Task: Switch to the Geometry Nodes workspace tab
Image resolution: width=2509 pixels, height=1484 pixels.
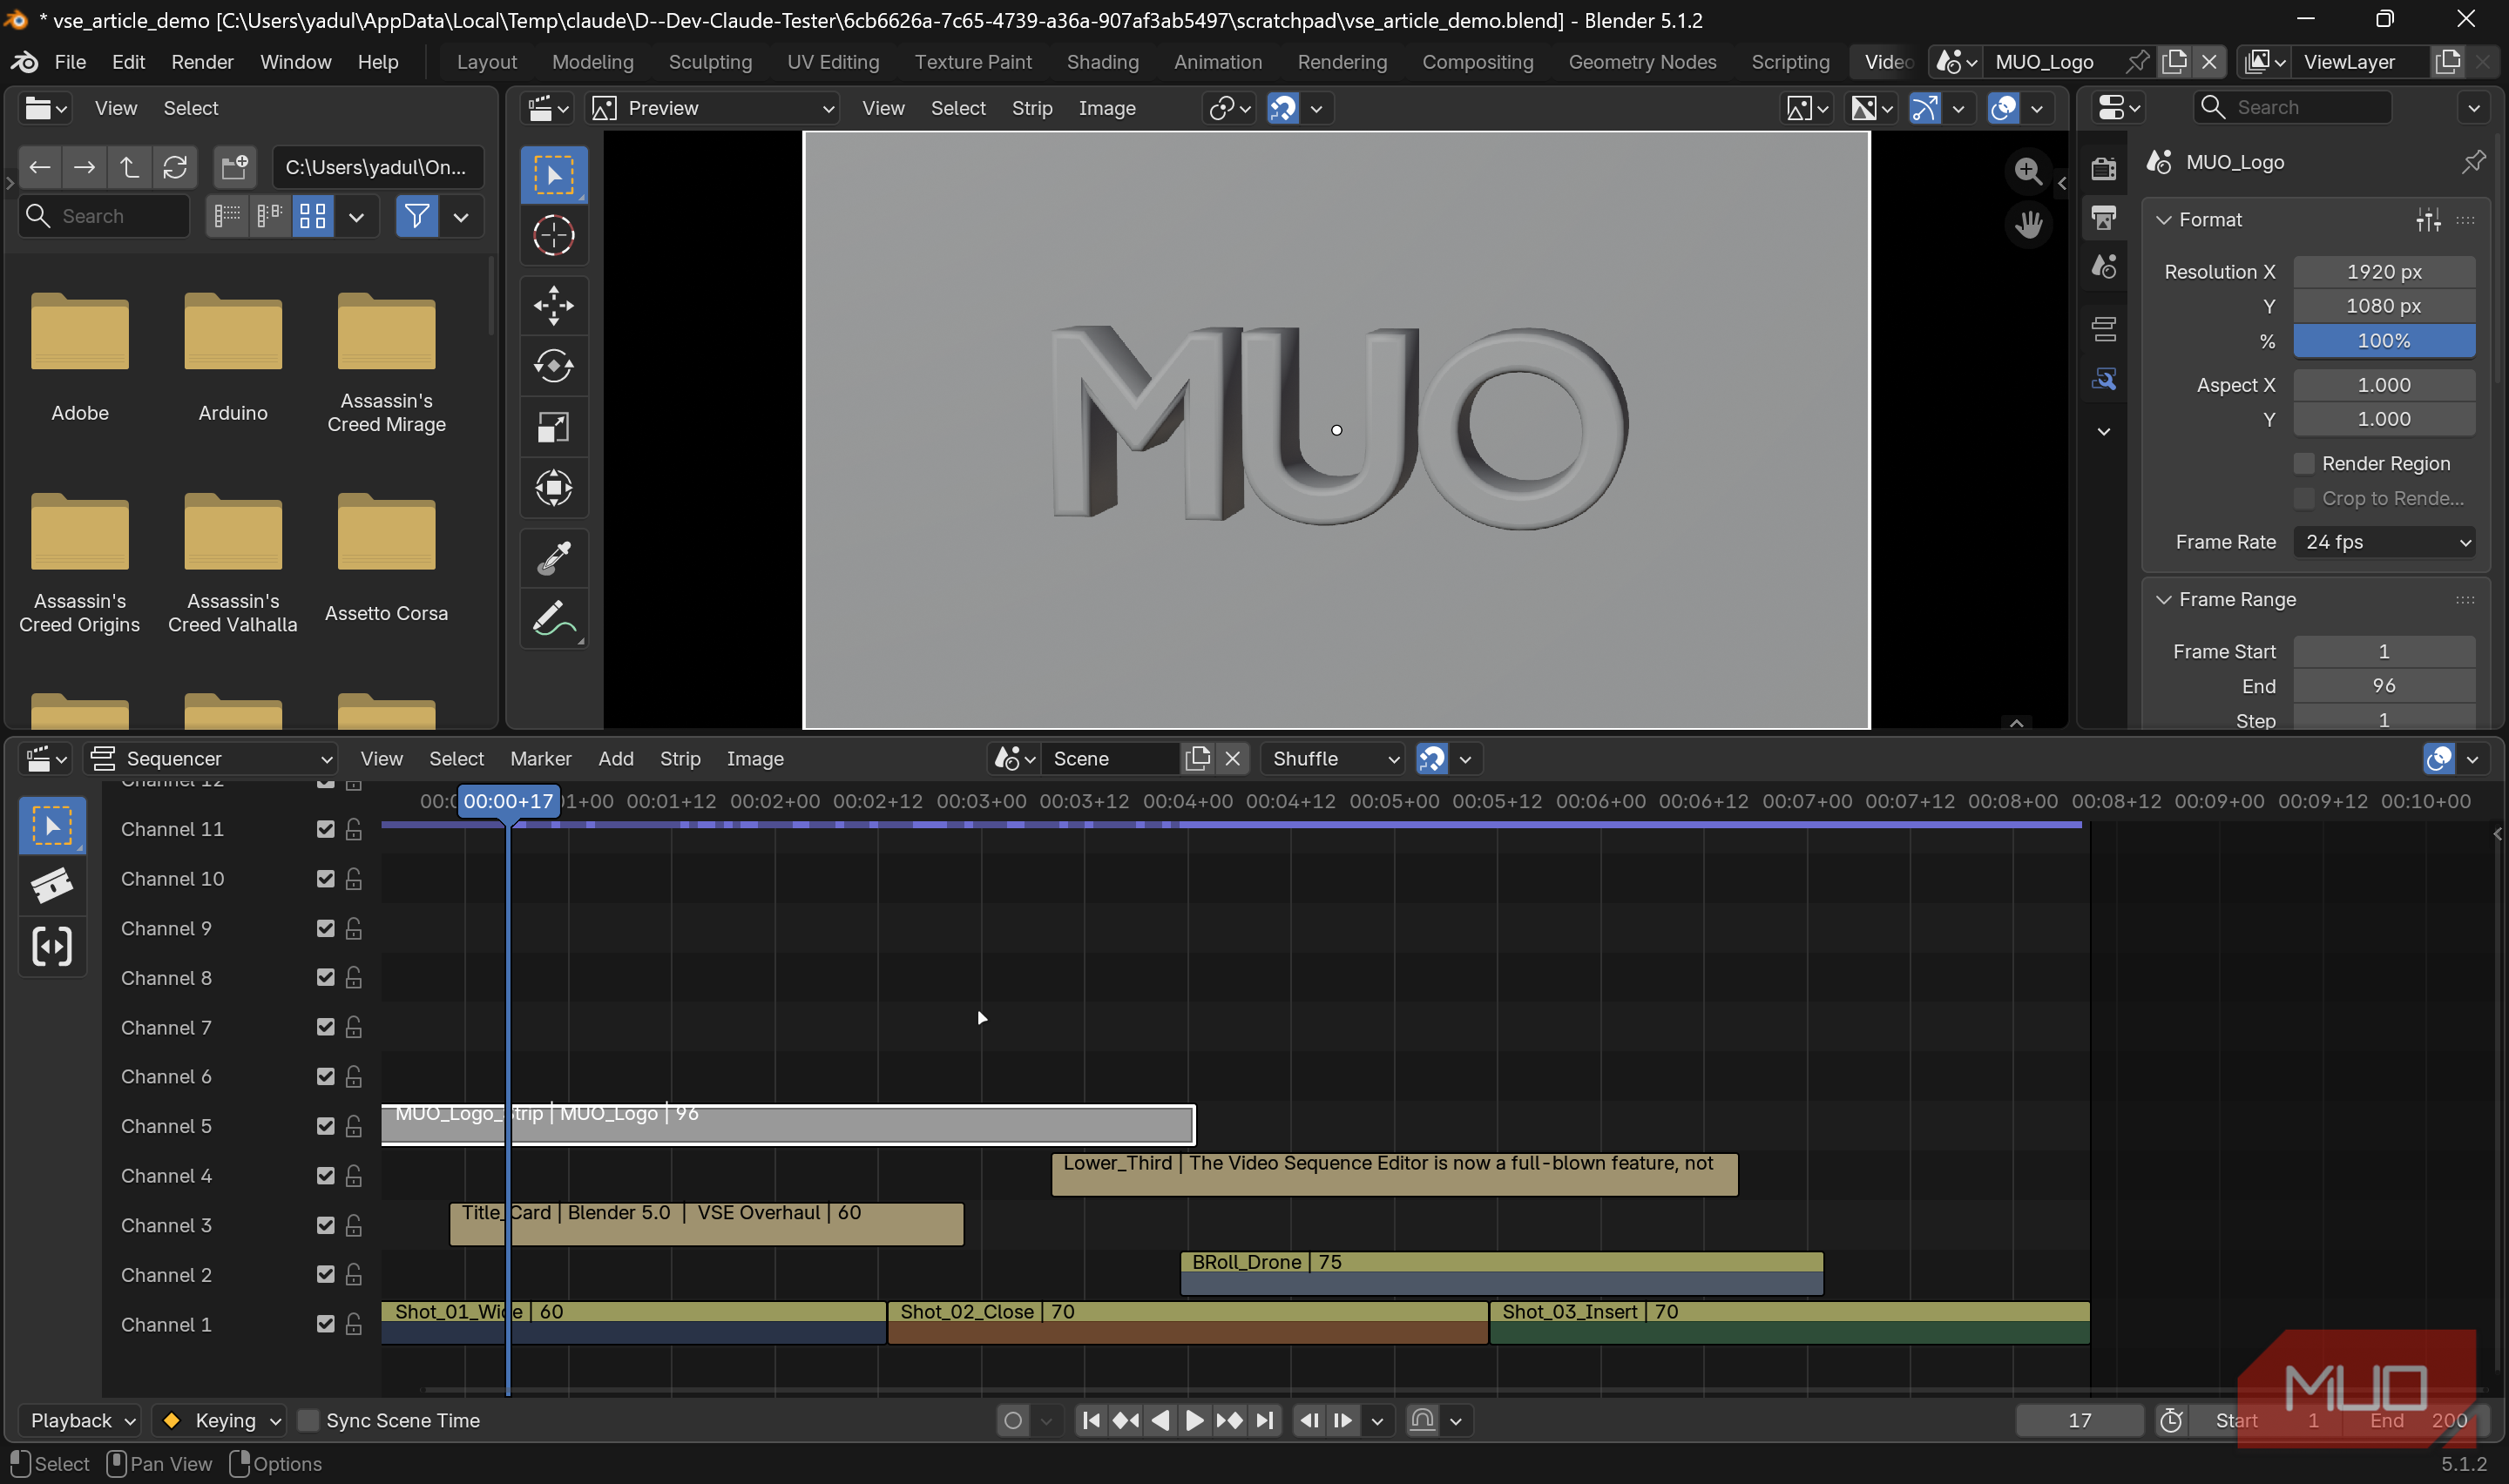Action: [x=1642, y=62]
